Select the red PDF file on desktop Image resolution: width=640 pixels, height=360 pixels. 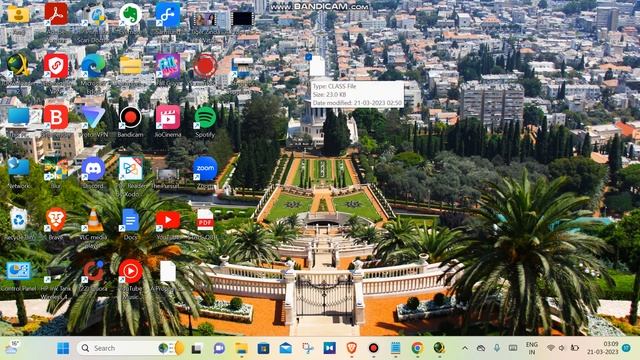pyautogui.click(x=205, y=220)
